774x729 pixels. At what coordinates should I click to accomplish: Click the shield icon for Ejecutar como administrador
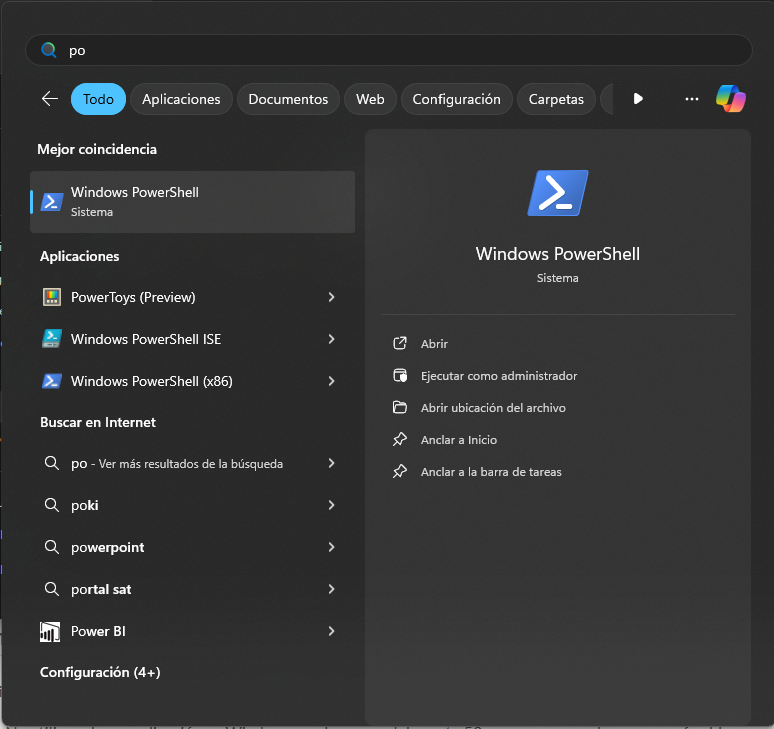[400, 376]
